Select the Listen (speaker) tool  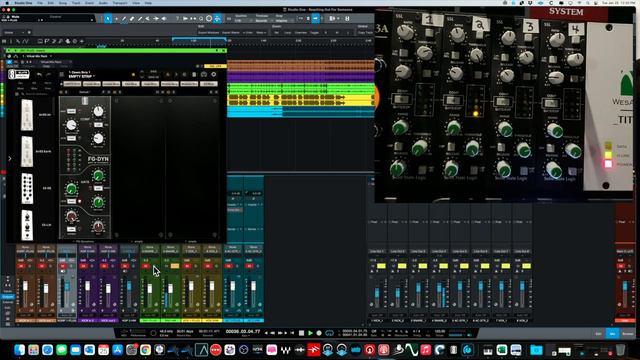coord(164,18)
